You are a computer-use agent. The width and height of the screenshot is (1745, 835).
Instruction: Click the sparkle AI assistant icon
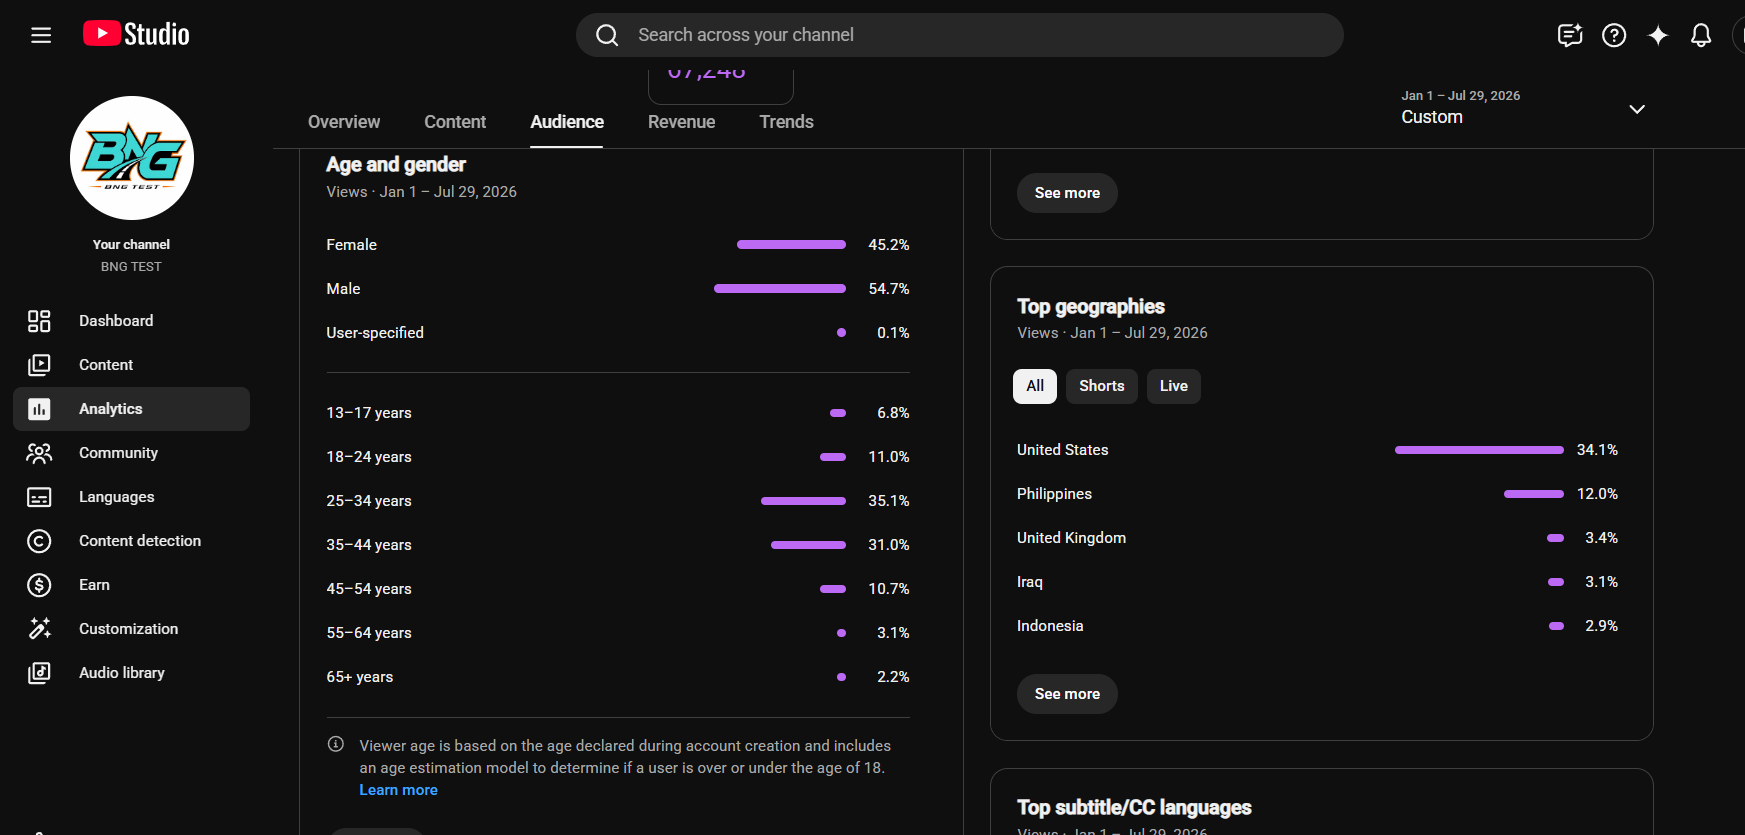(x=1658, y=35)
